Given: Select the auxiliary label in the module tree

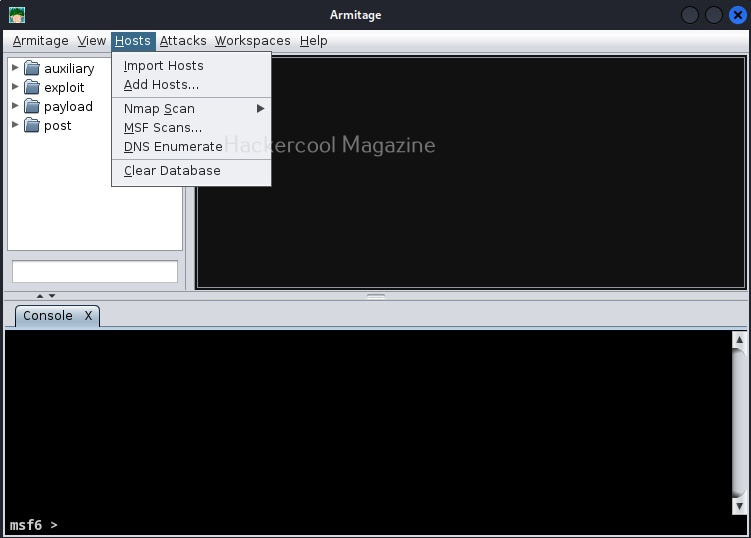Looking at the screenshot, I should (x=69, y=69).
